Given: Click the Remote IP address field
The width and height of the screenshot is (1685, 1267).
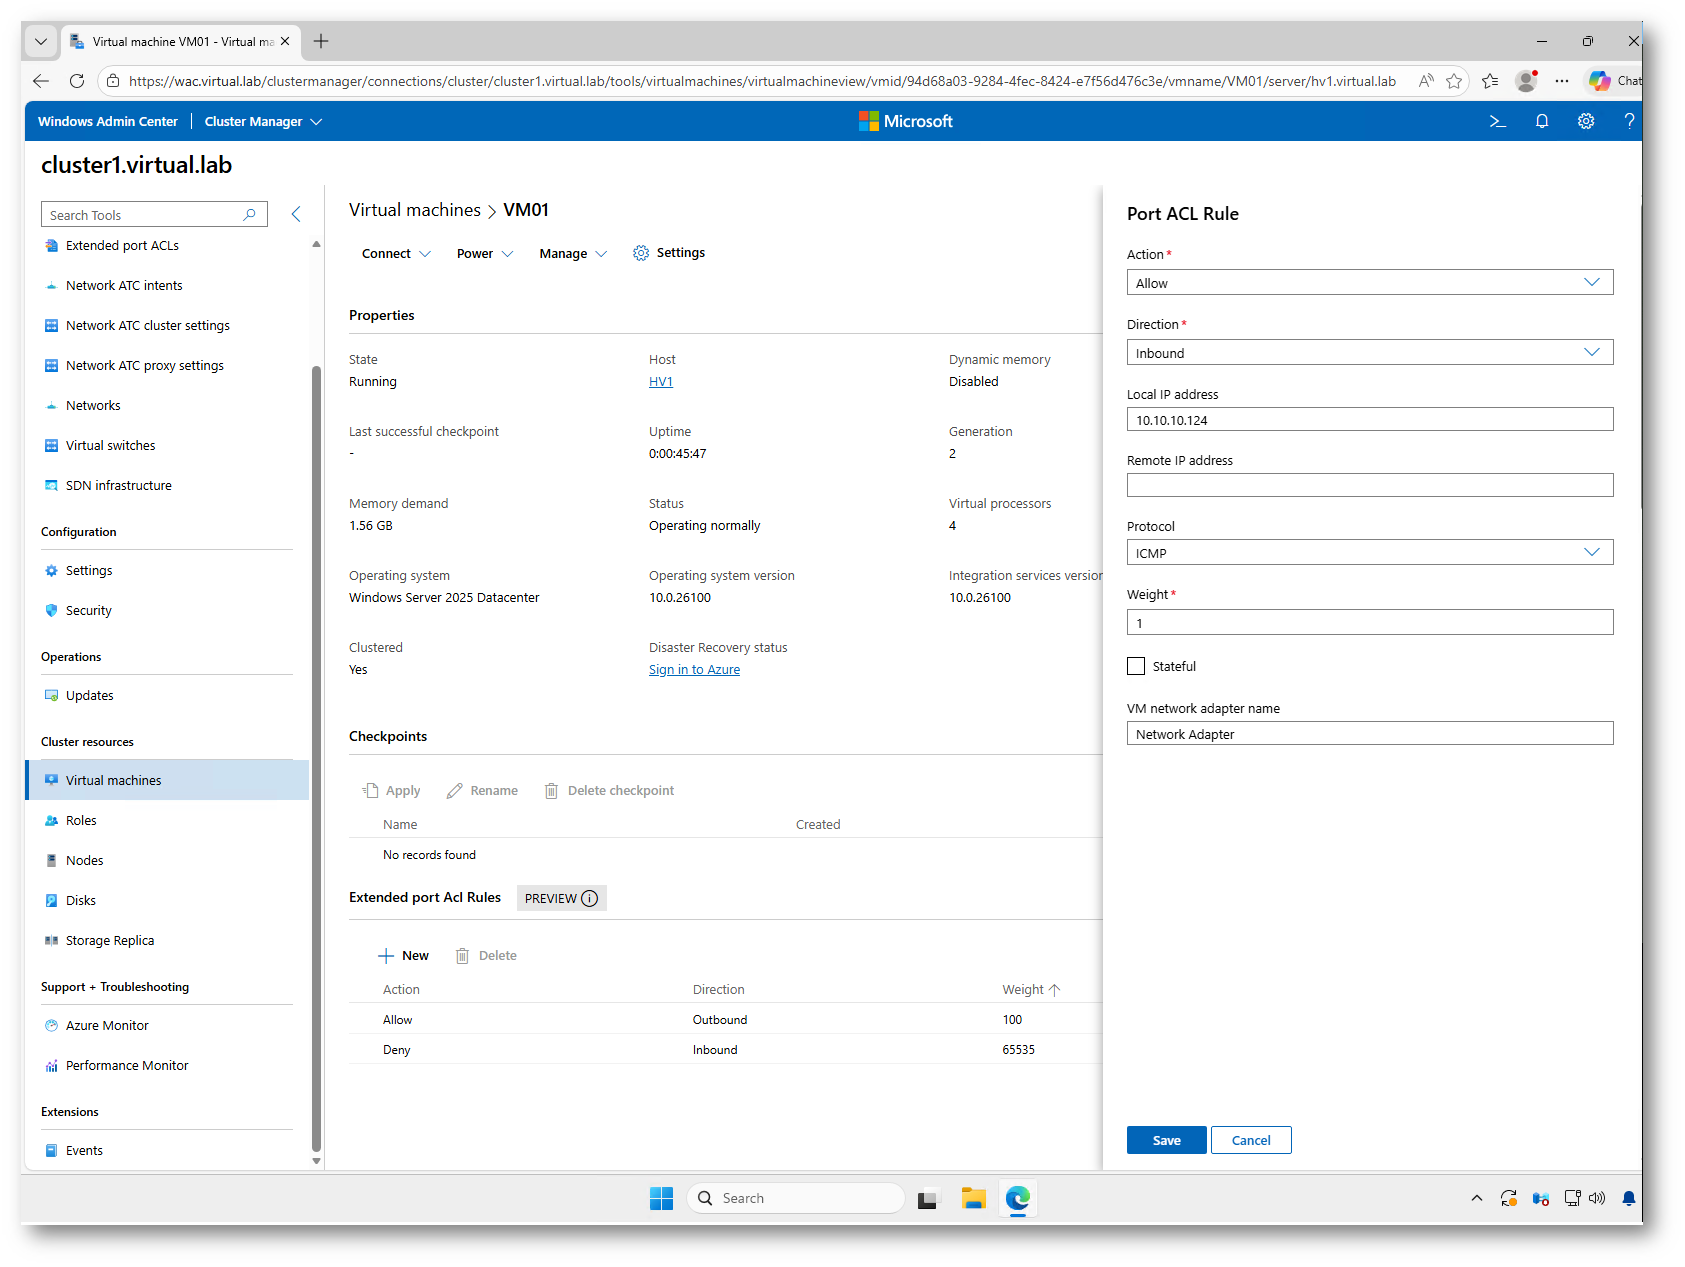Looking at the screenshot, I should pos(1369,485).
